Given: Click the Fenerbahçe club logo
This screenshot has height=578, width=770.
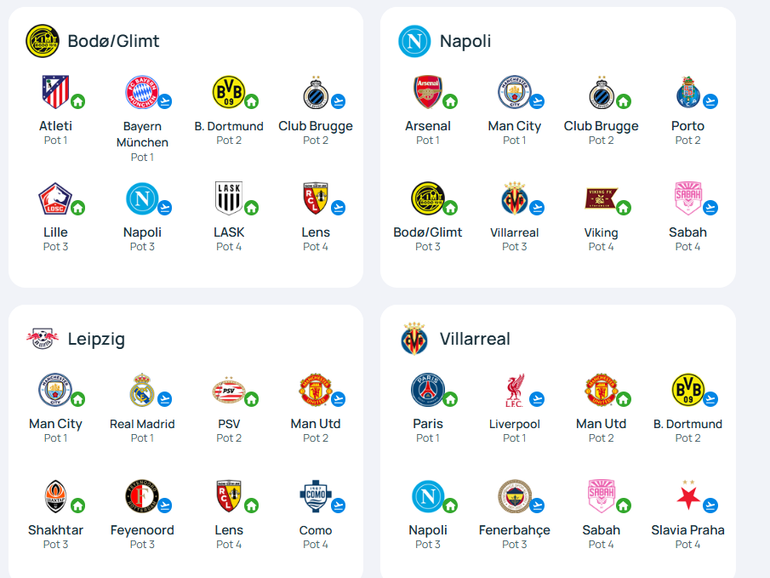Looking at the screenshot, I should [x=514, y=496].
